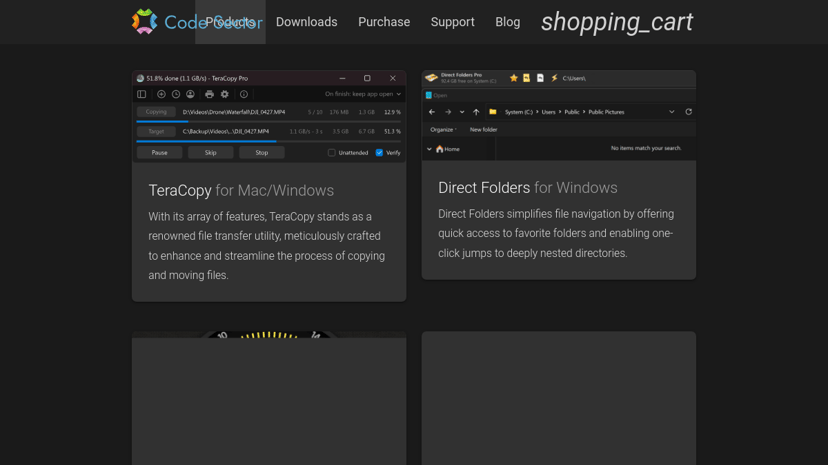The width and height of the screenshot is (828, 465).
Task: Click yellow recent folders document icon
Action: [526, 78]
